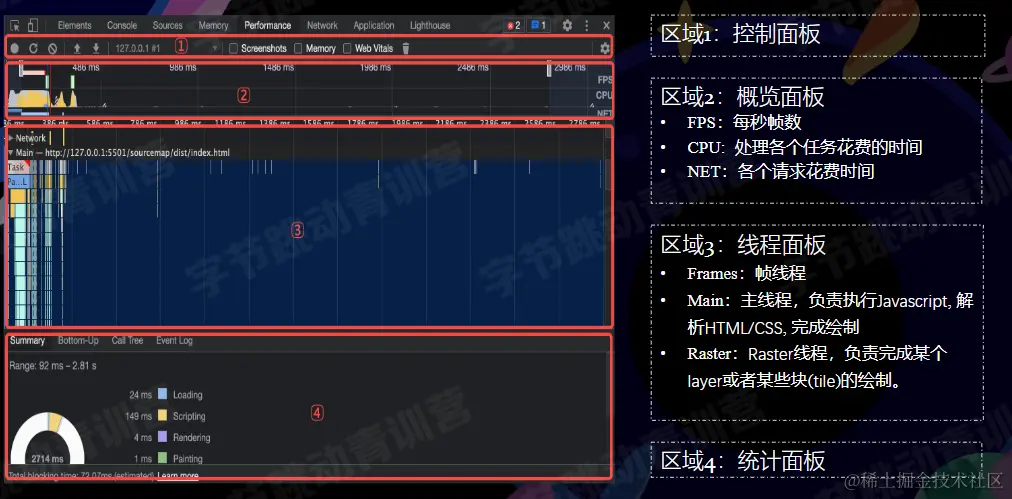Switch to the Memory tab
This screenshot has width=1012, height=499.
point(214,25)
